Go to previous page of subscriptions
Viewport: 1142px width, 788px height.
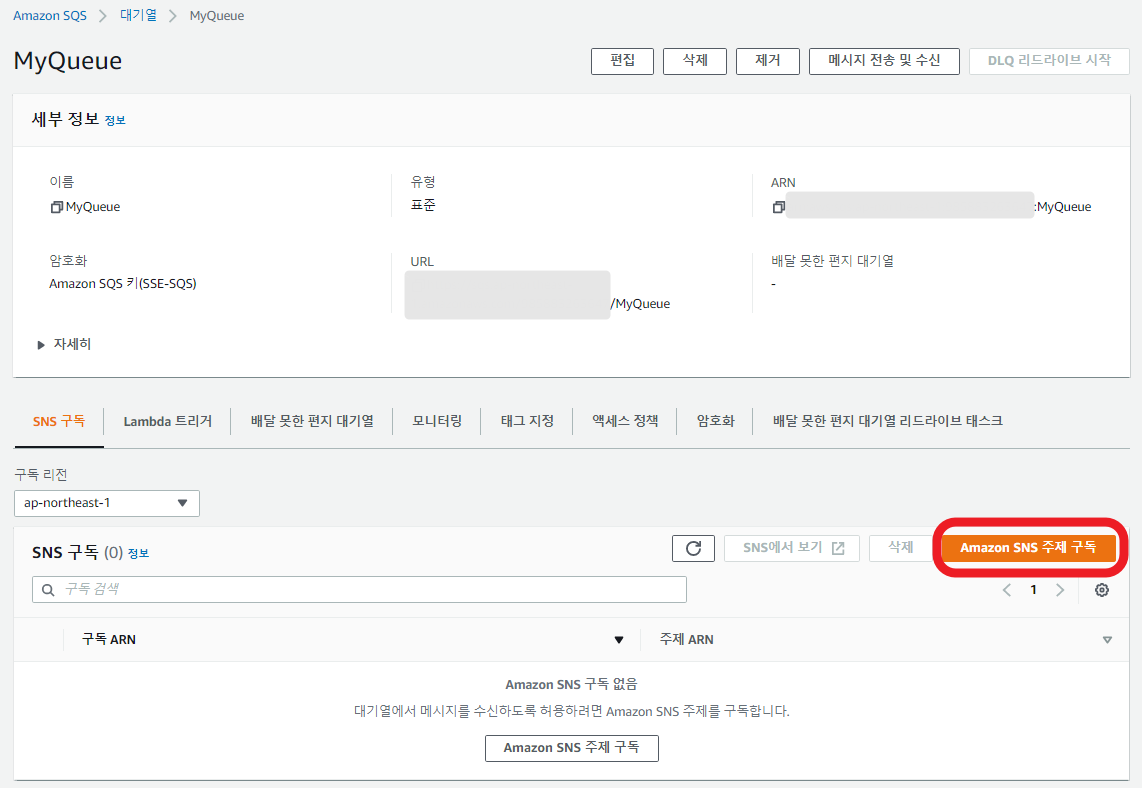click(1007, 590)
